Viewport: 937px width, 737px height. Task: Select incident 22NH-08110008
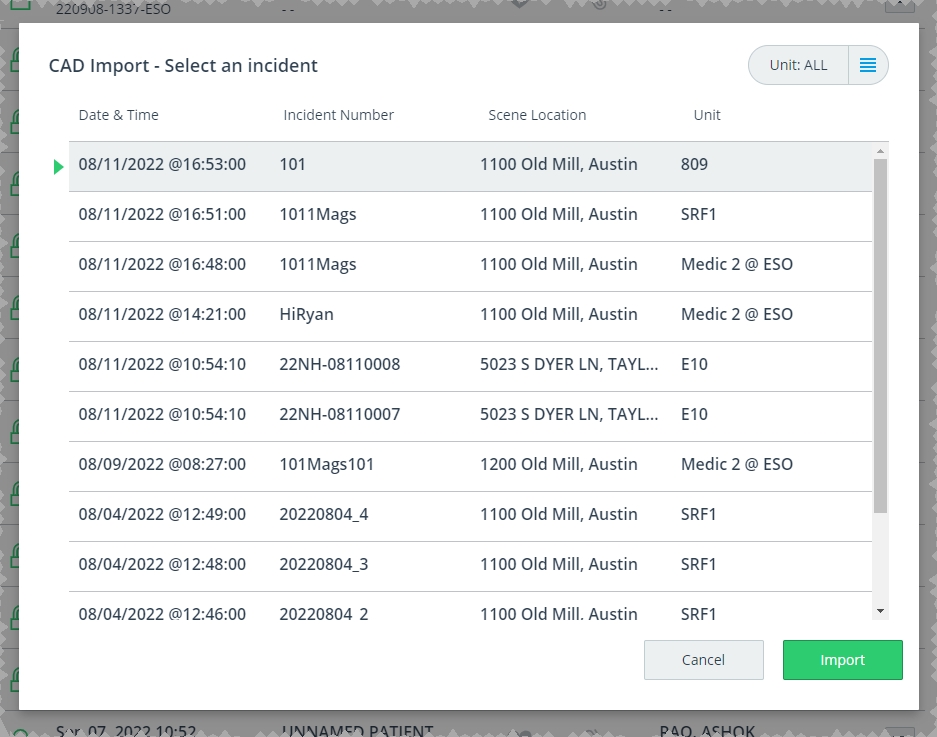[x=470, y=365]
